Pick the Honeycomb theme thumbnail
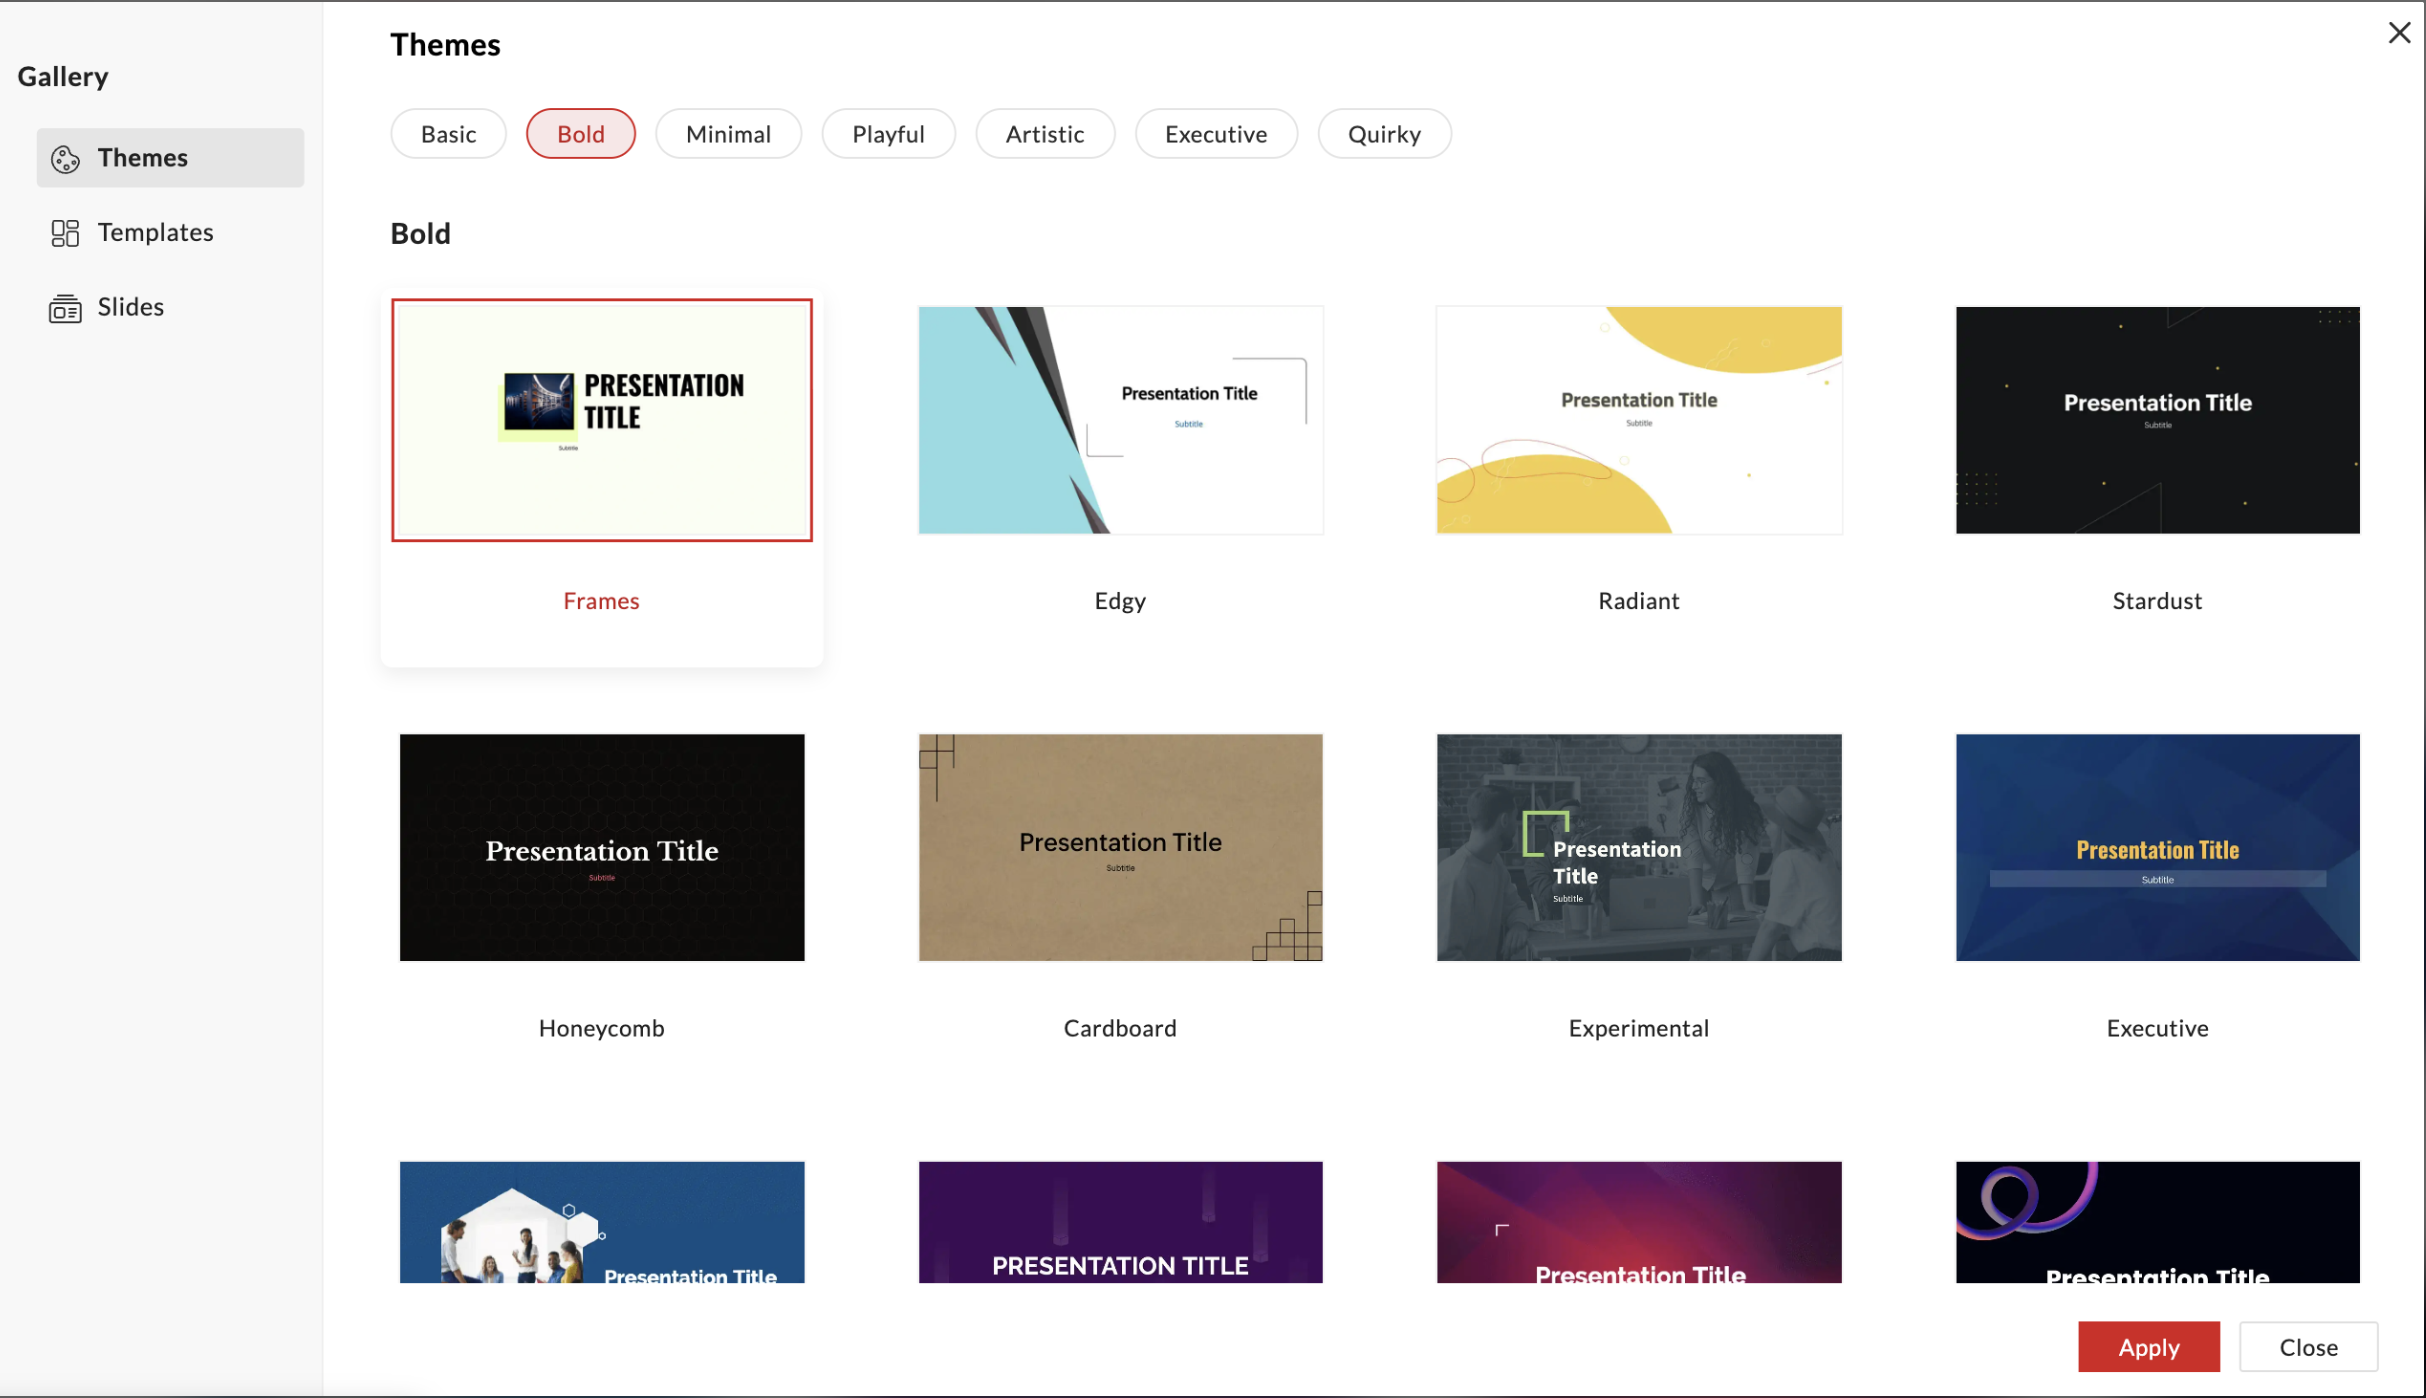 (601, 847)
